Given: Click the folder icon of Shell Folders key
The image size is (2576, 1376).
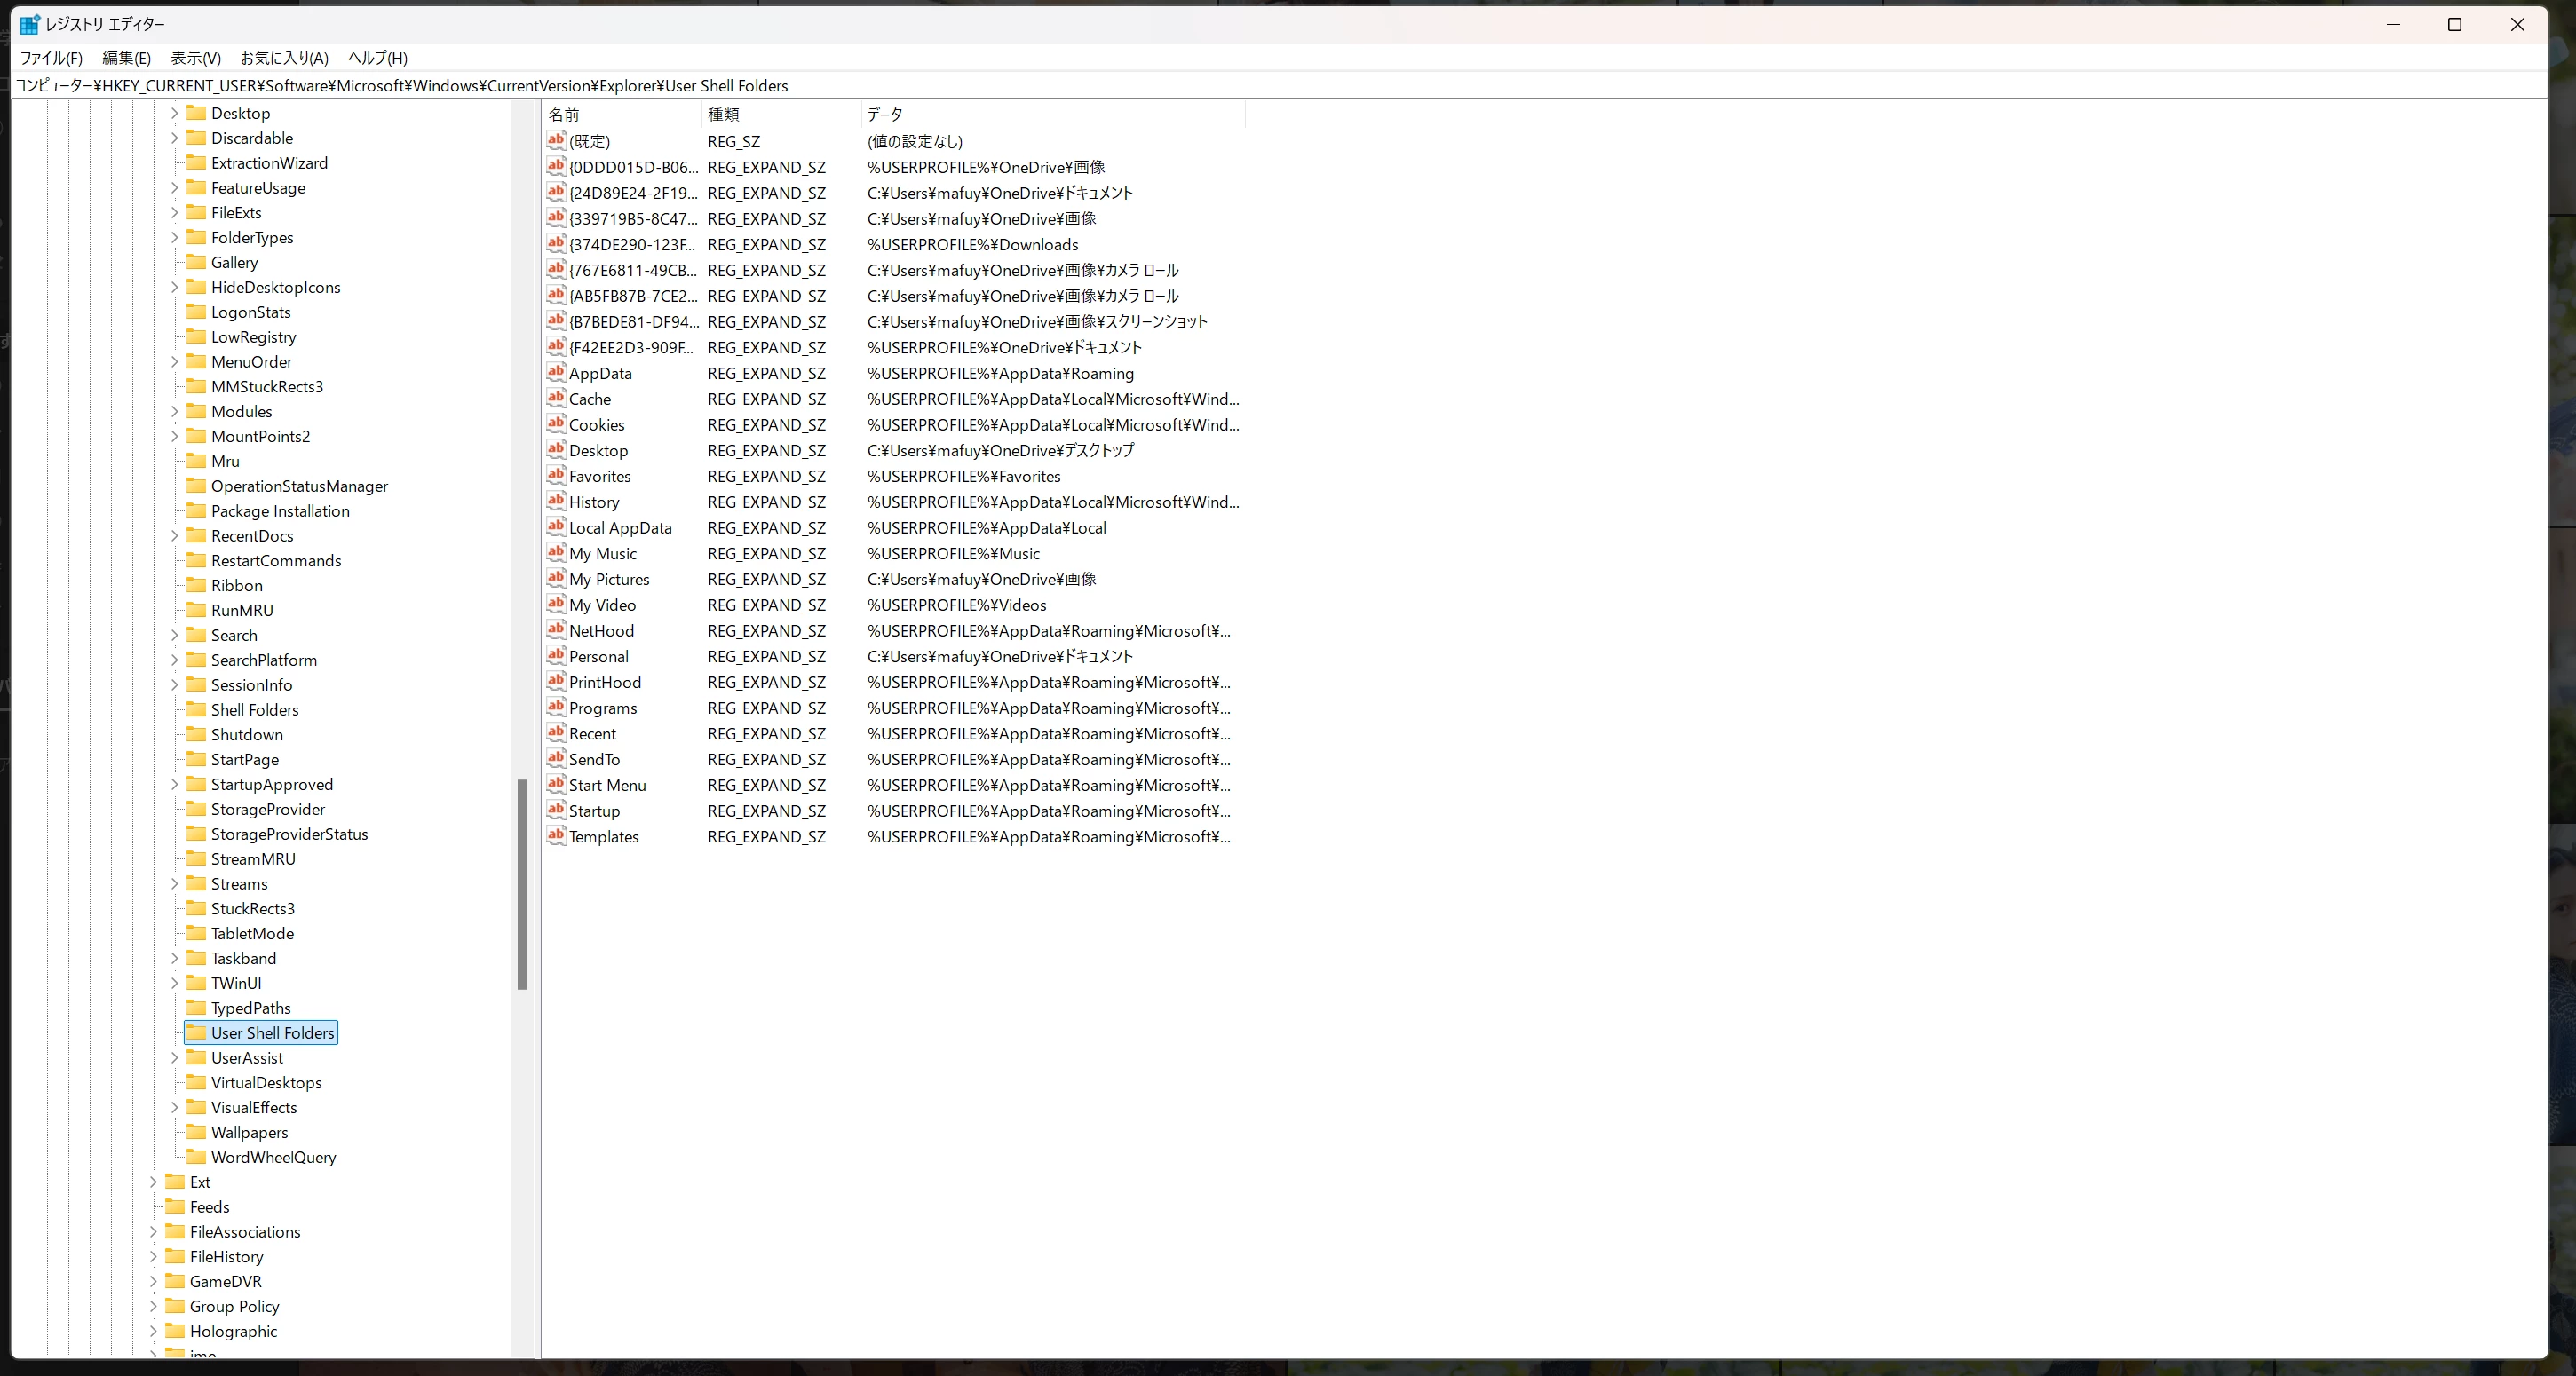Looking at the screenshot, I should pos(196,709).
